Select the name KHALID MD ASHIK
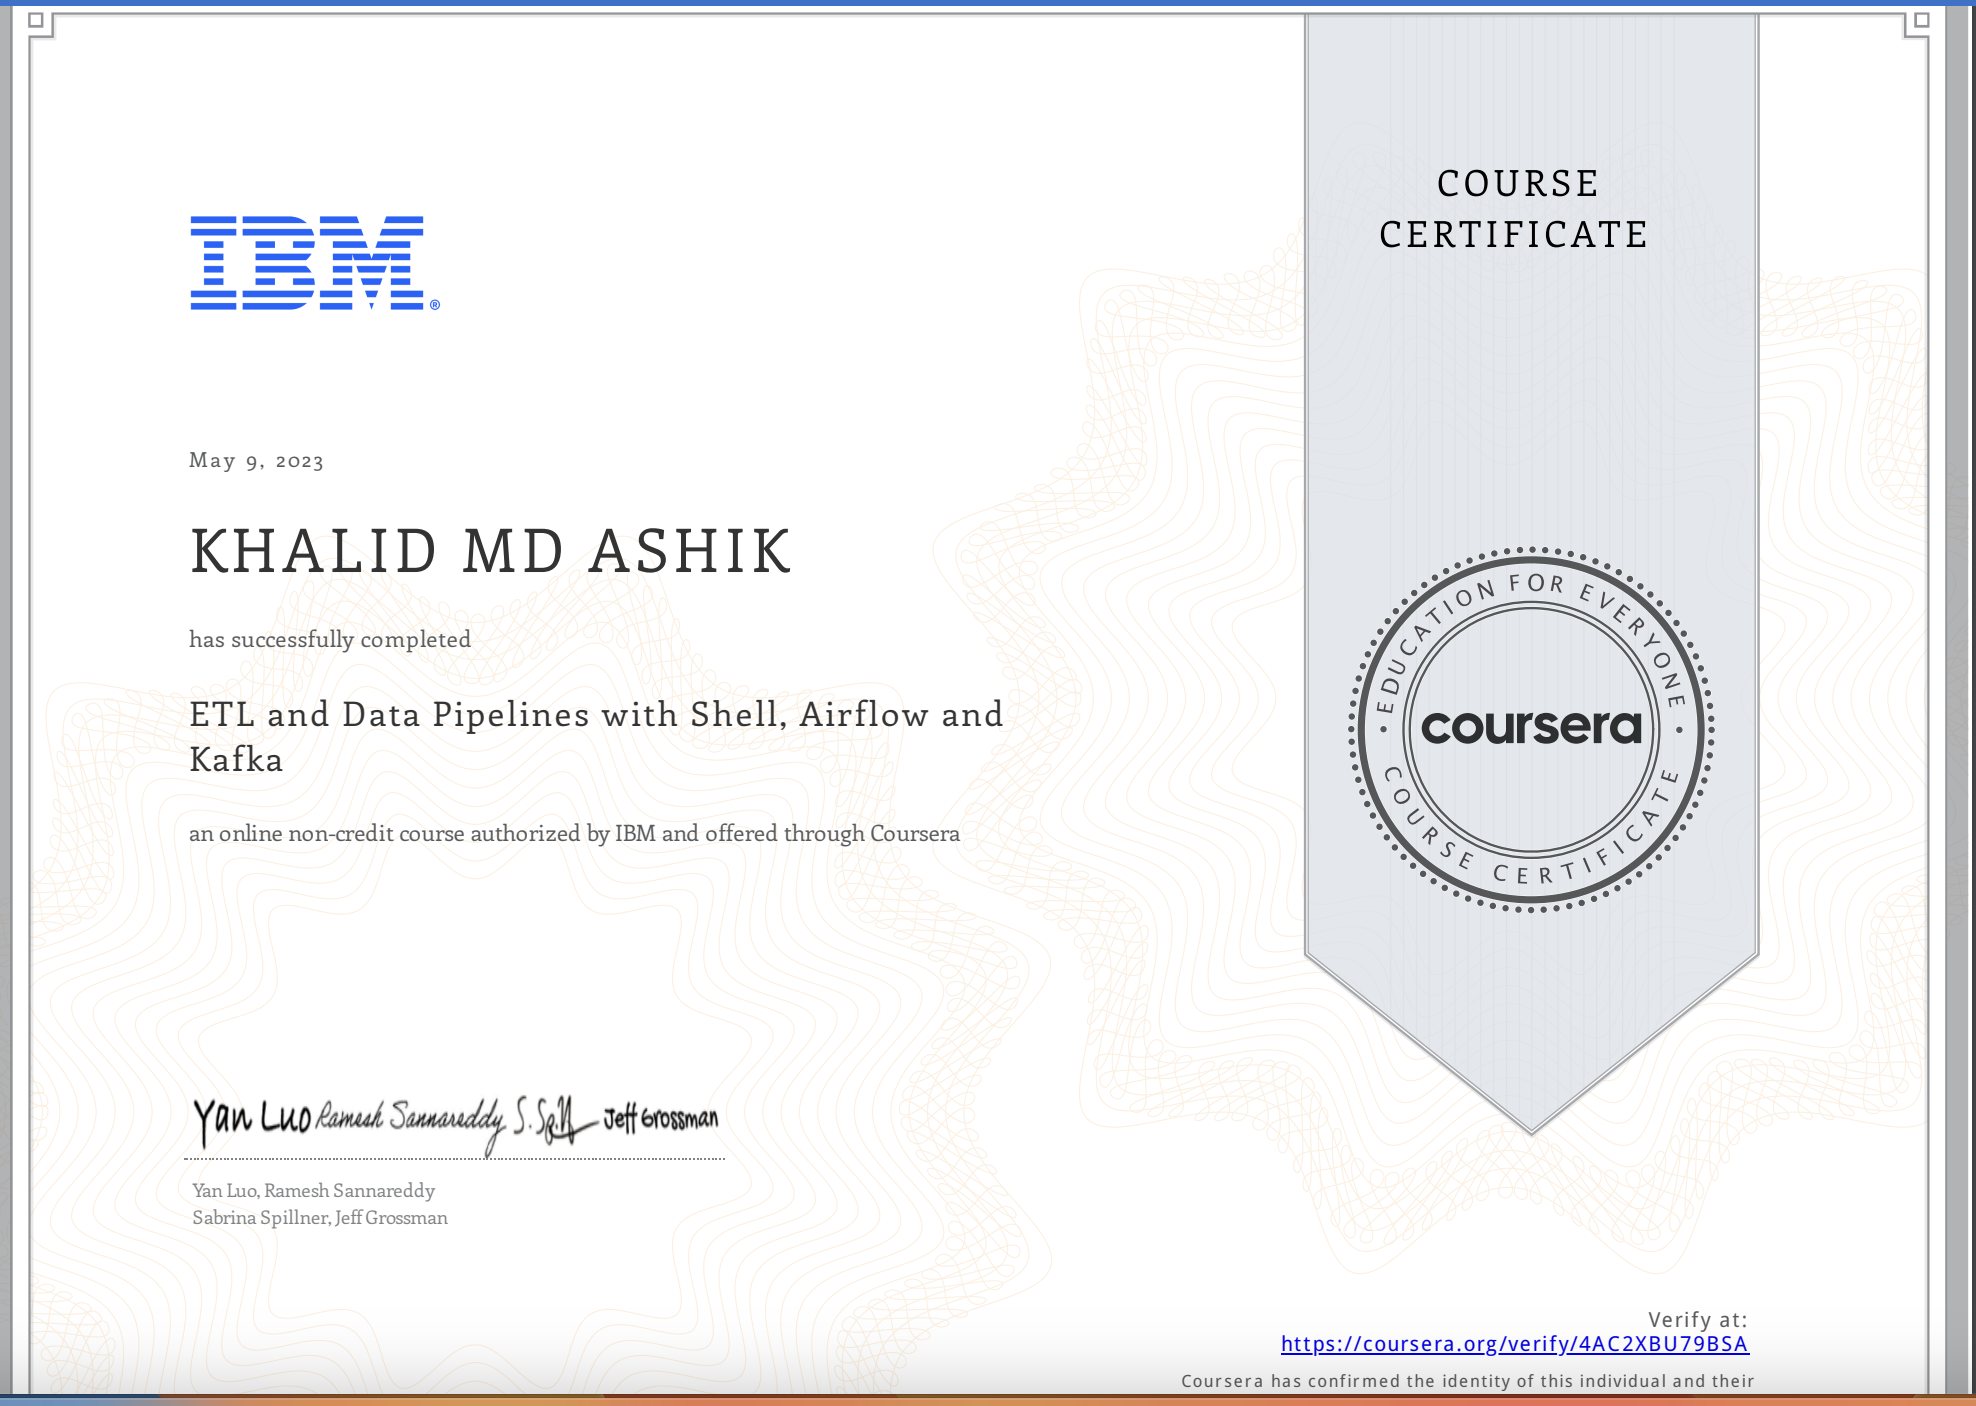Screen dimensions: 1976x1406 tap(491, 551)
